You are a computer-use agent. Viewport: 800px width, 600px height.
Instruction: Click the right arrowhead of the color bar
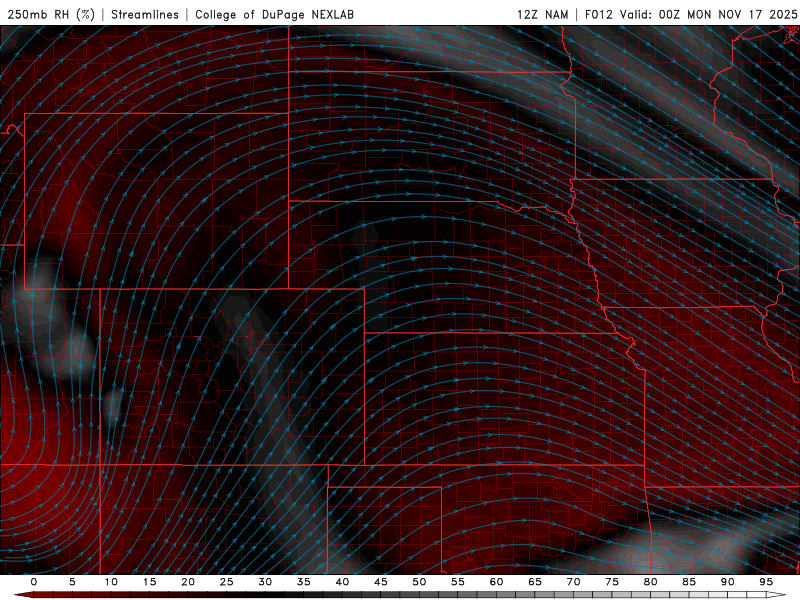(777, 595)
